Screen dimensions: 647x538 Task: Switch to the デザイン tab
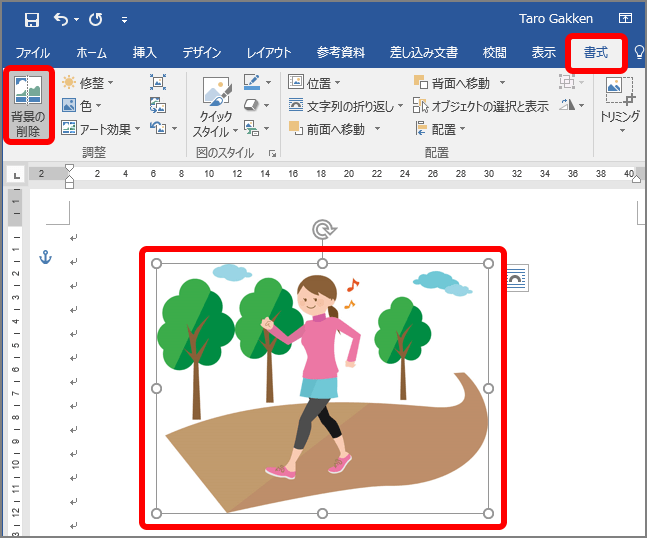click(202, 53)
